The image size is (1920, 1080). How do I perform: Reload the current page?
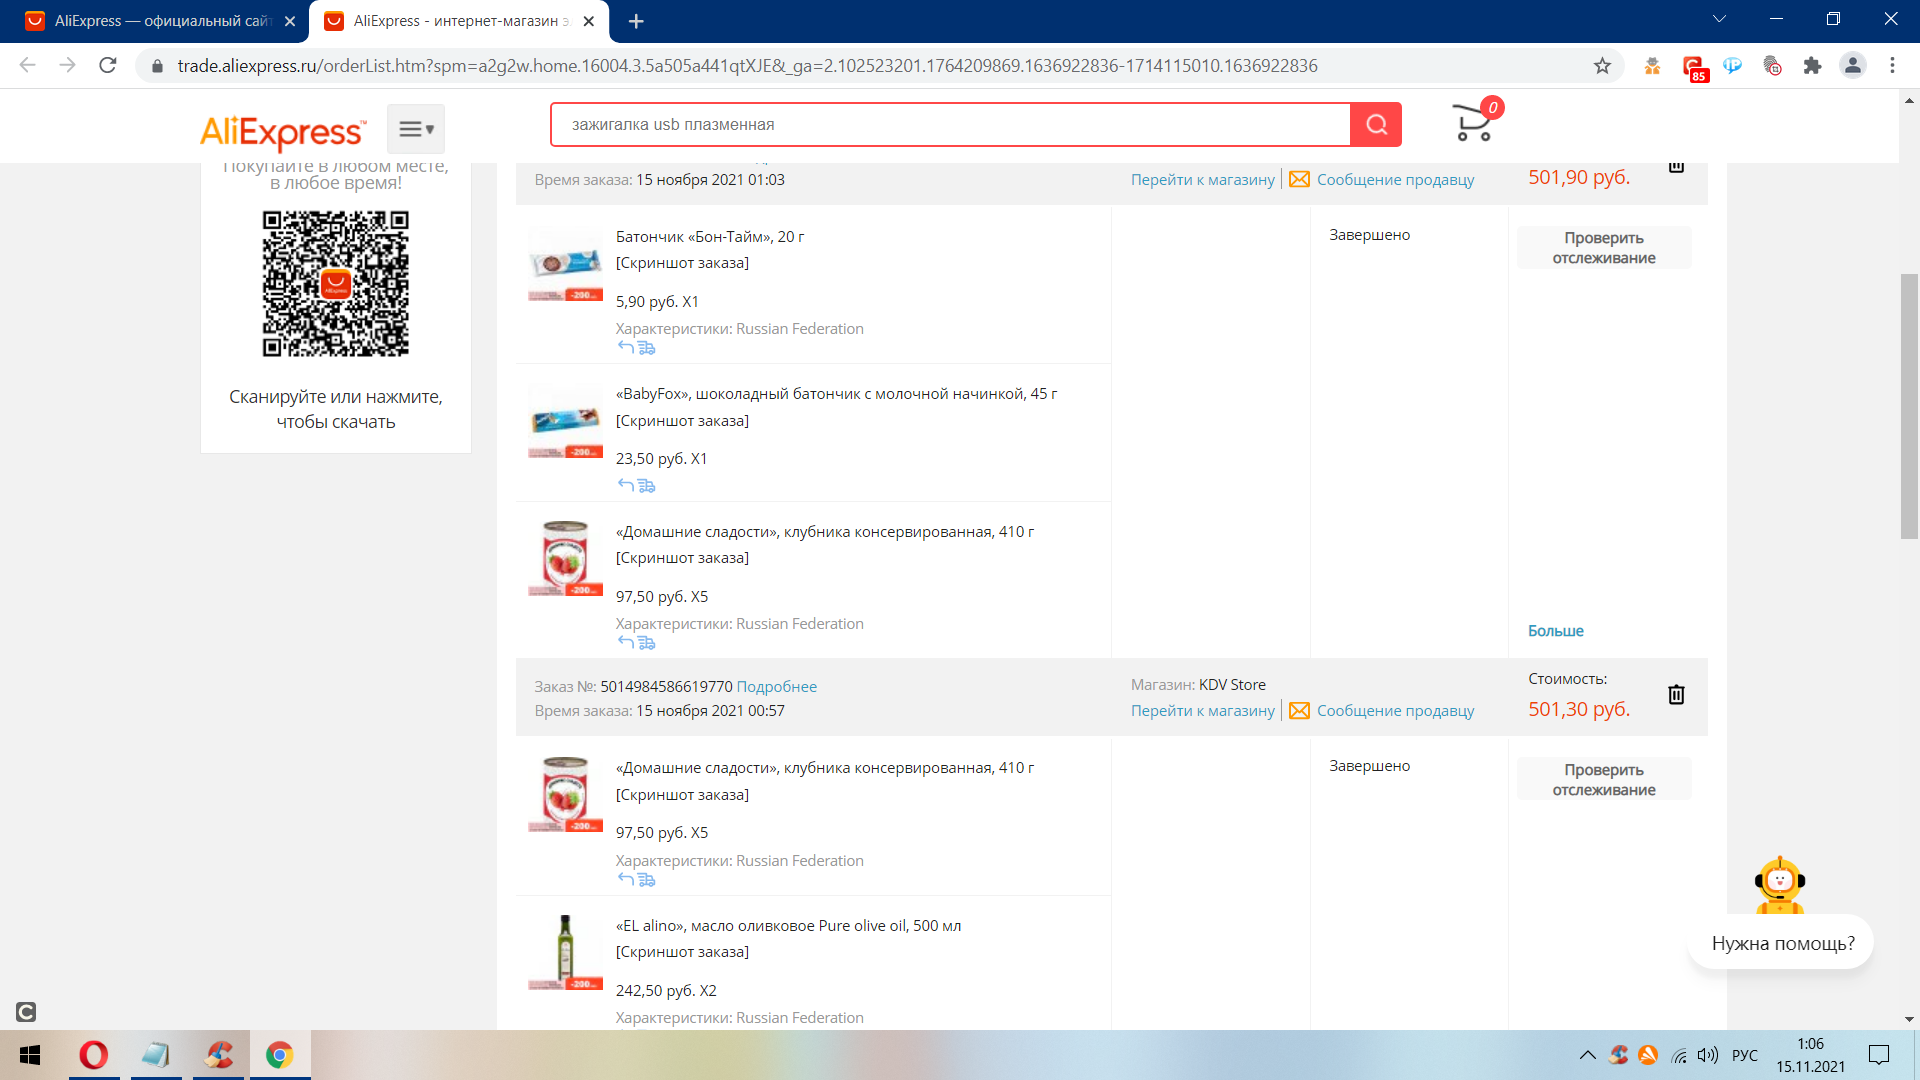(108, 66)
